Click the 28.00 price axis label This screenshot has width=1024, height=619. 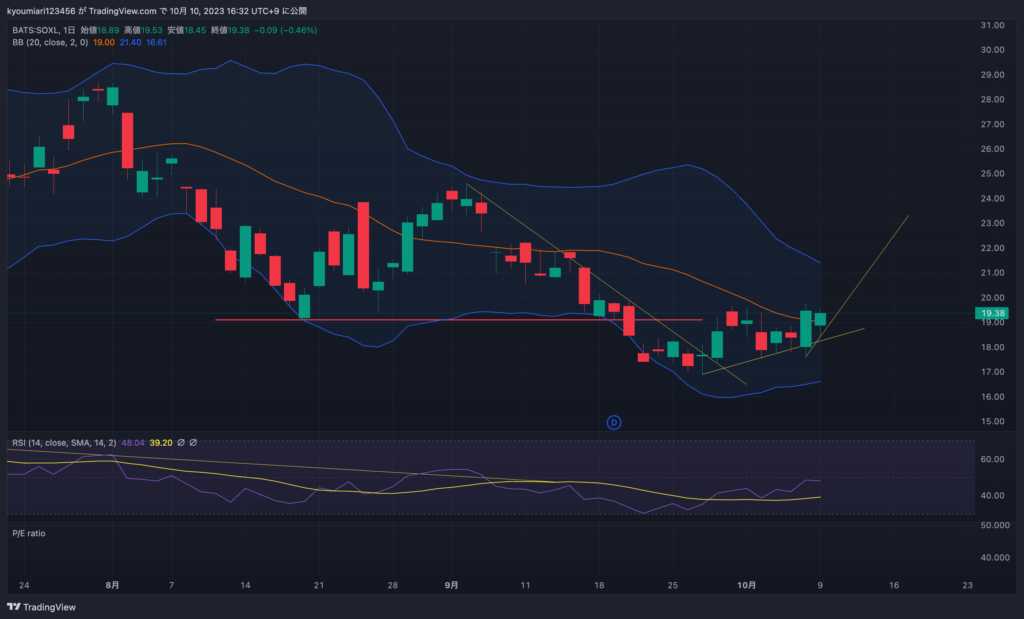(993, 99)
